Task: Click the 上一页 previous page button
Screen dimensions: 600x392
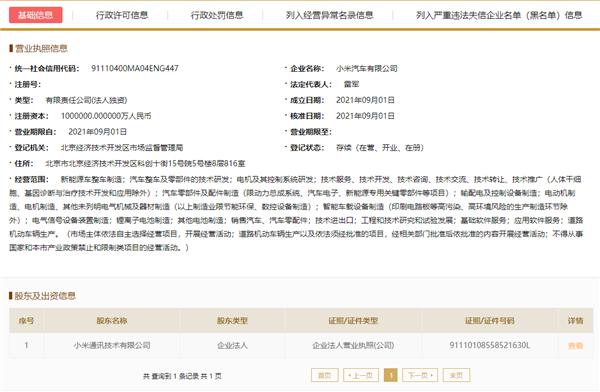Action: [361, 376]
